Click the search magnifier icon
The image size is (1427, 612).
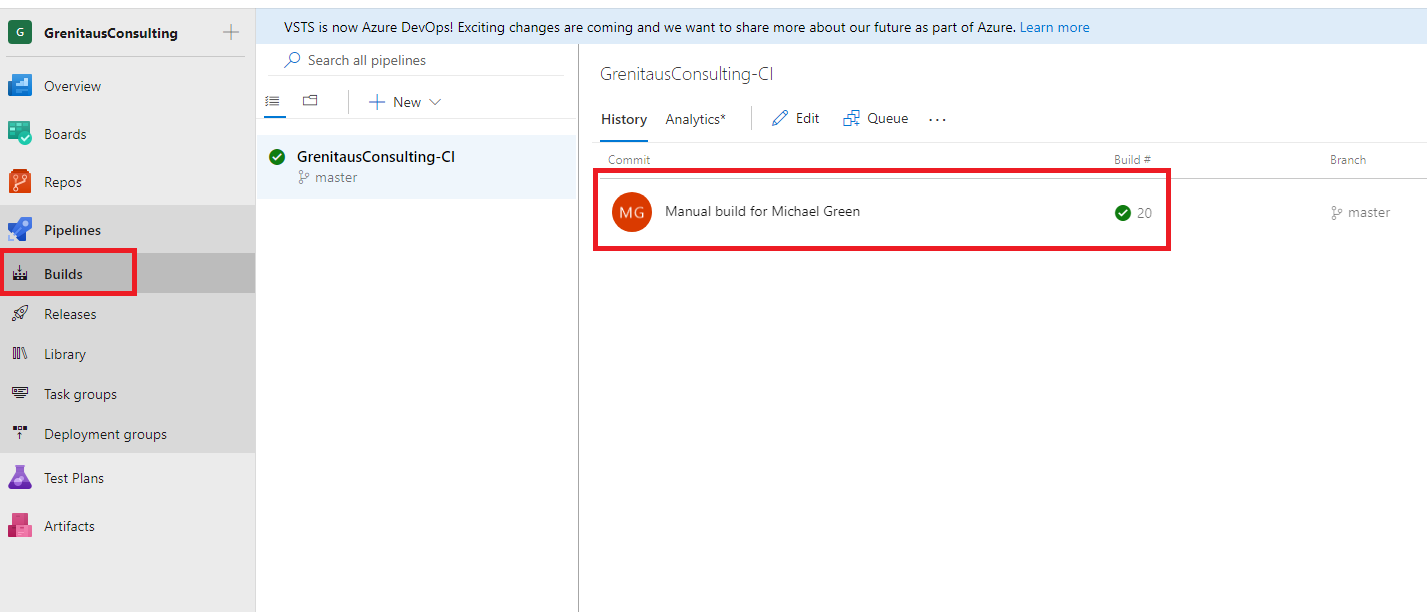pos(292,60)
